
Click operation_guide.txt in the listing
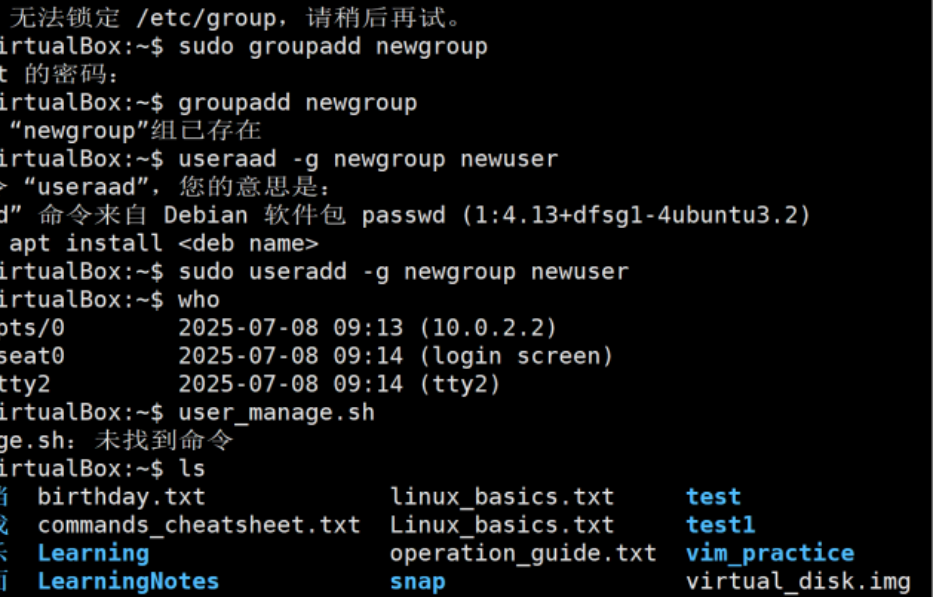click(523, 554)
